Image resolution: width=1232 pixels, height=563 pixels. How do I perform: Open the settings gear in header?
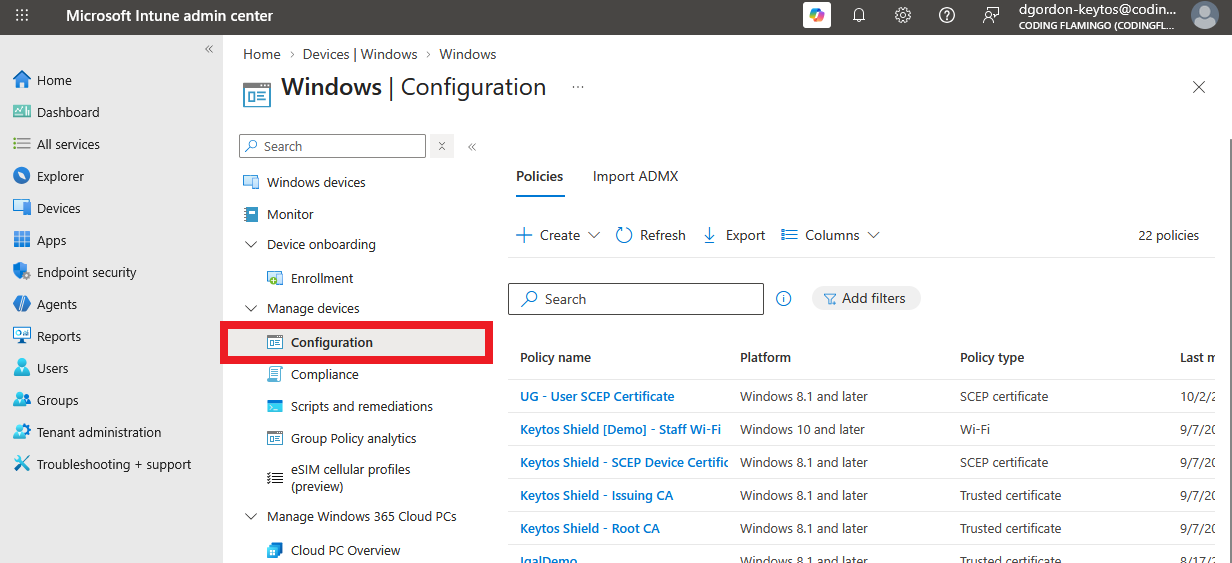click(x=903, y=15)
